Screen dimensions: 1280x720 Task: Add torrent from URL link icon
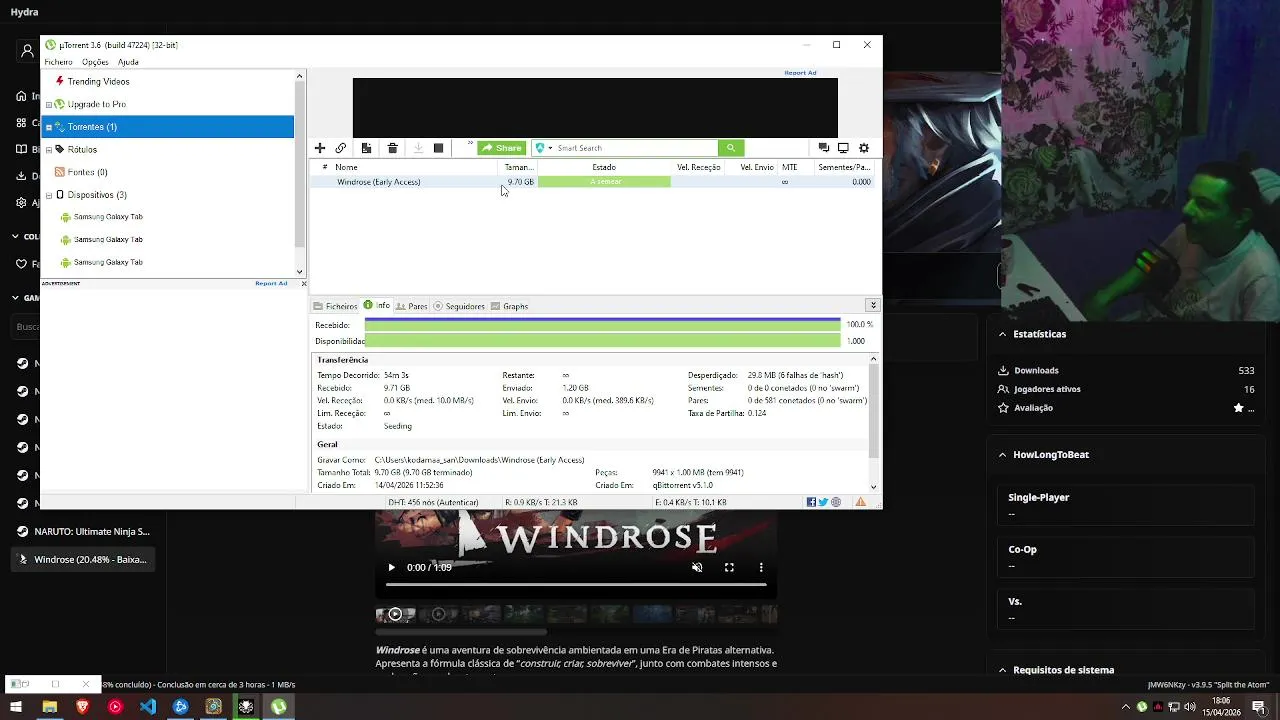click(x=341, y=148)
